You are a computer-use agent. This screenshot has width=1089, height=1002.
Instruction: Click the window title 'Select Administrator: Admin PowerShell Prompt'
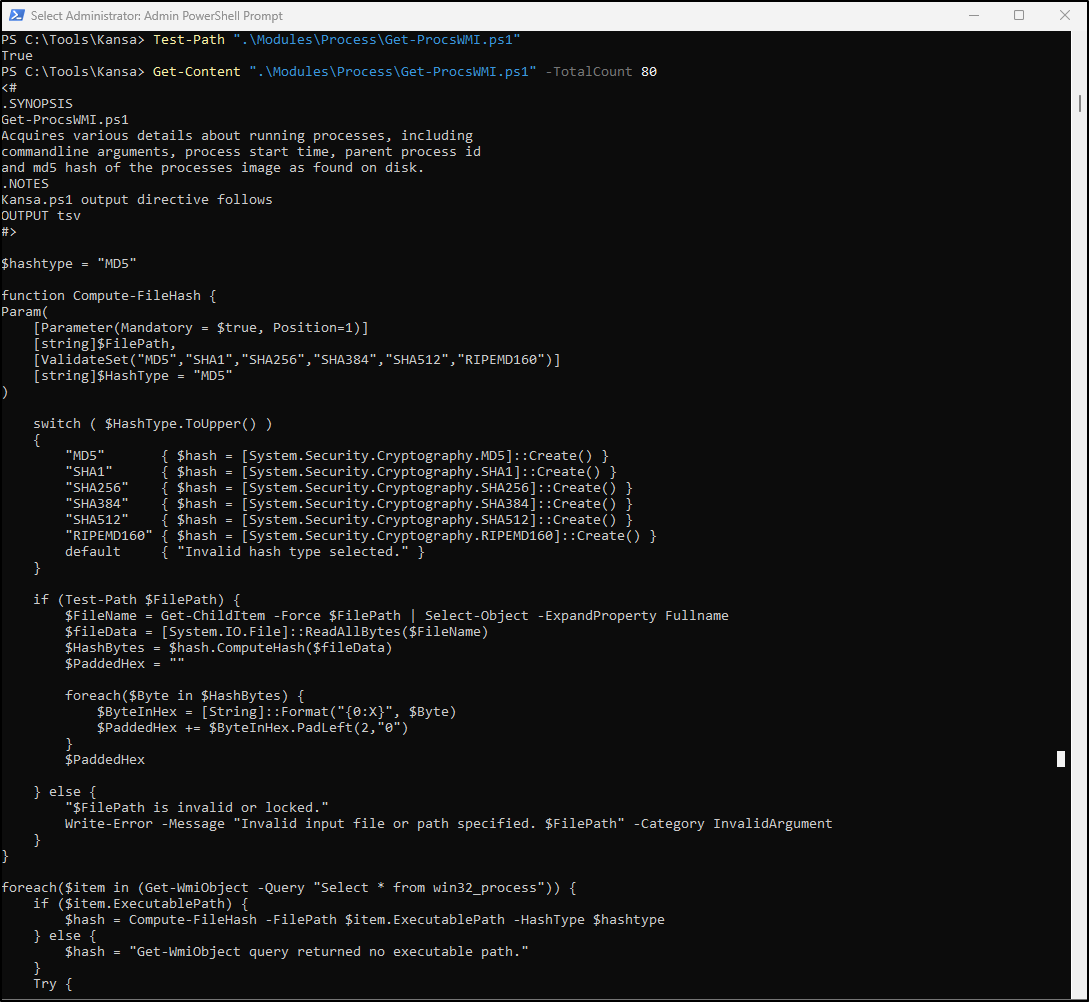[157, 15]
